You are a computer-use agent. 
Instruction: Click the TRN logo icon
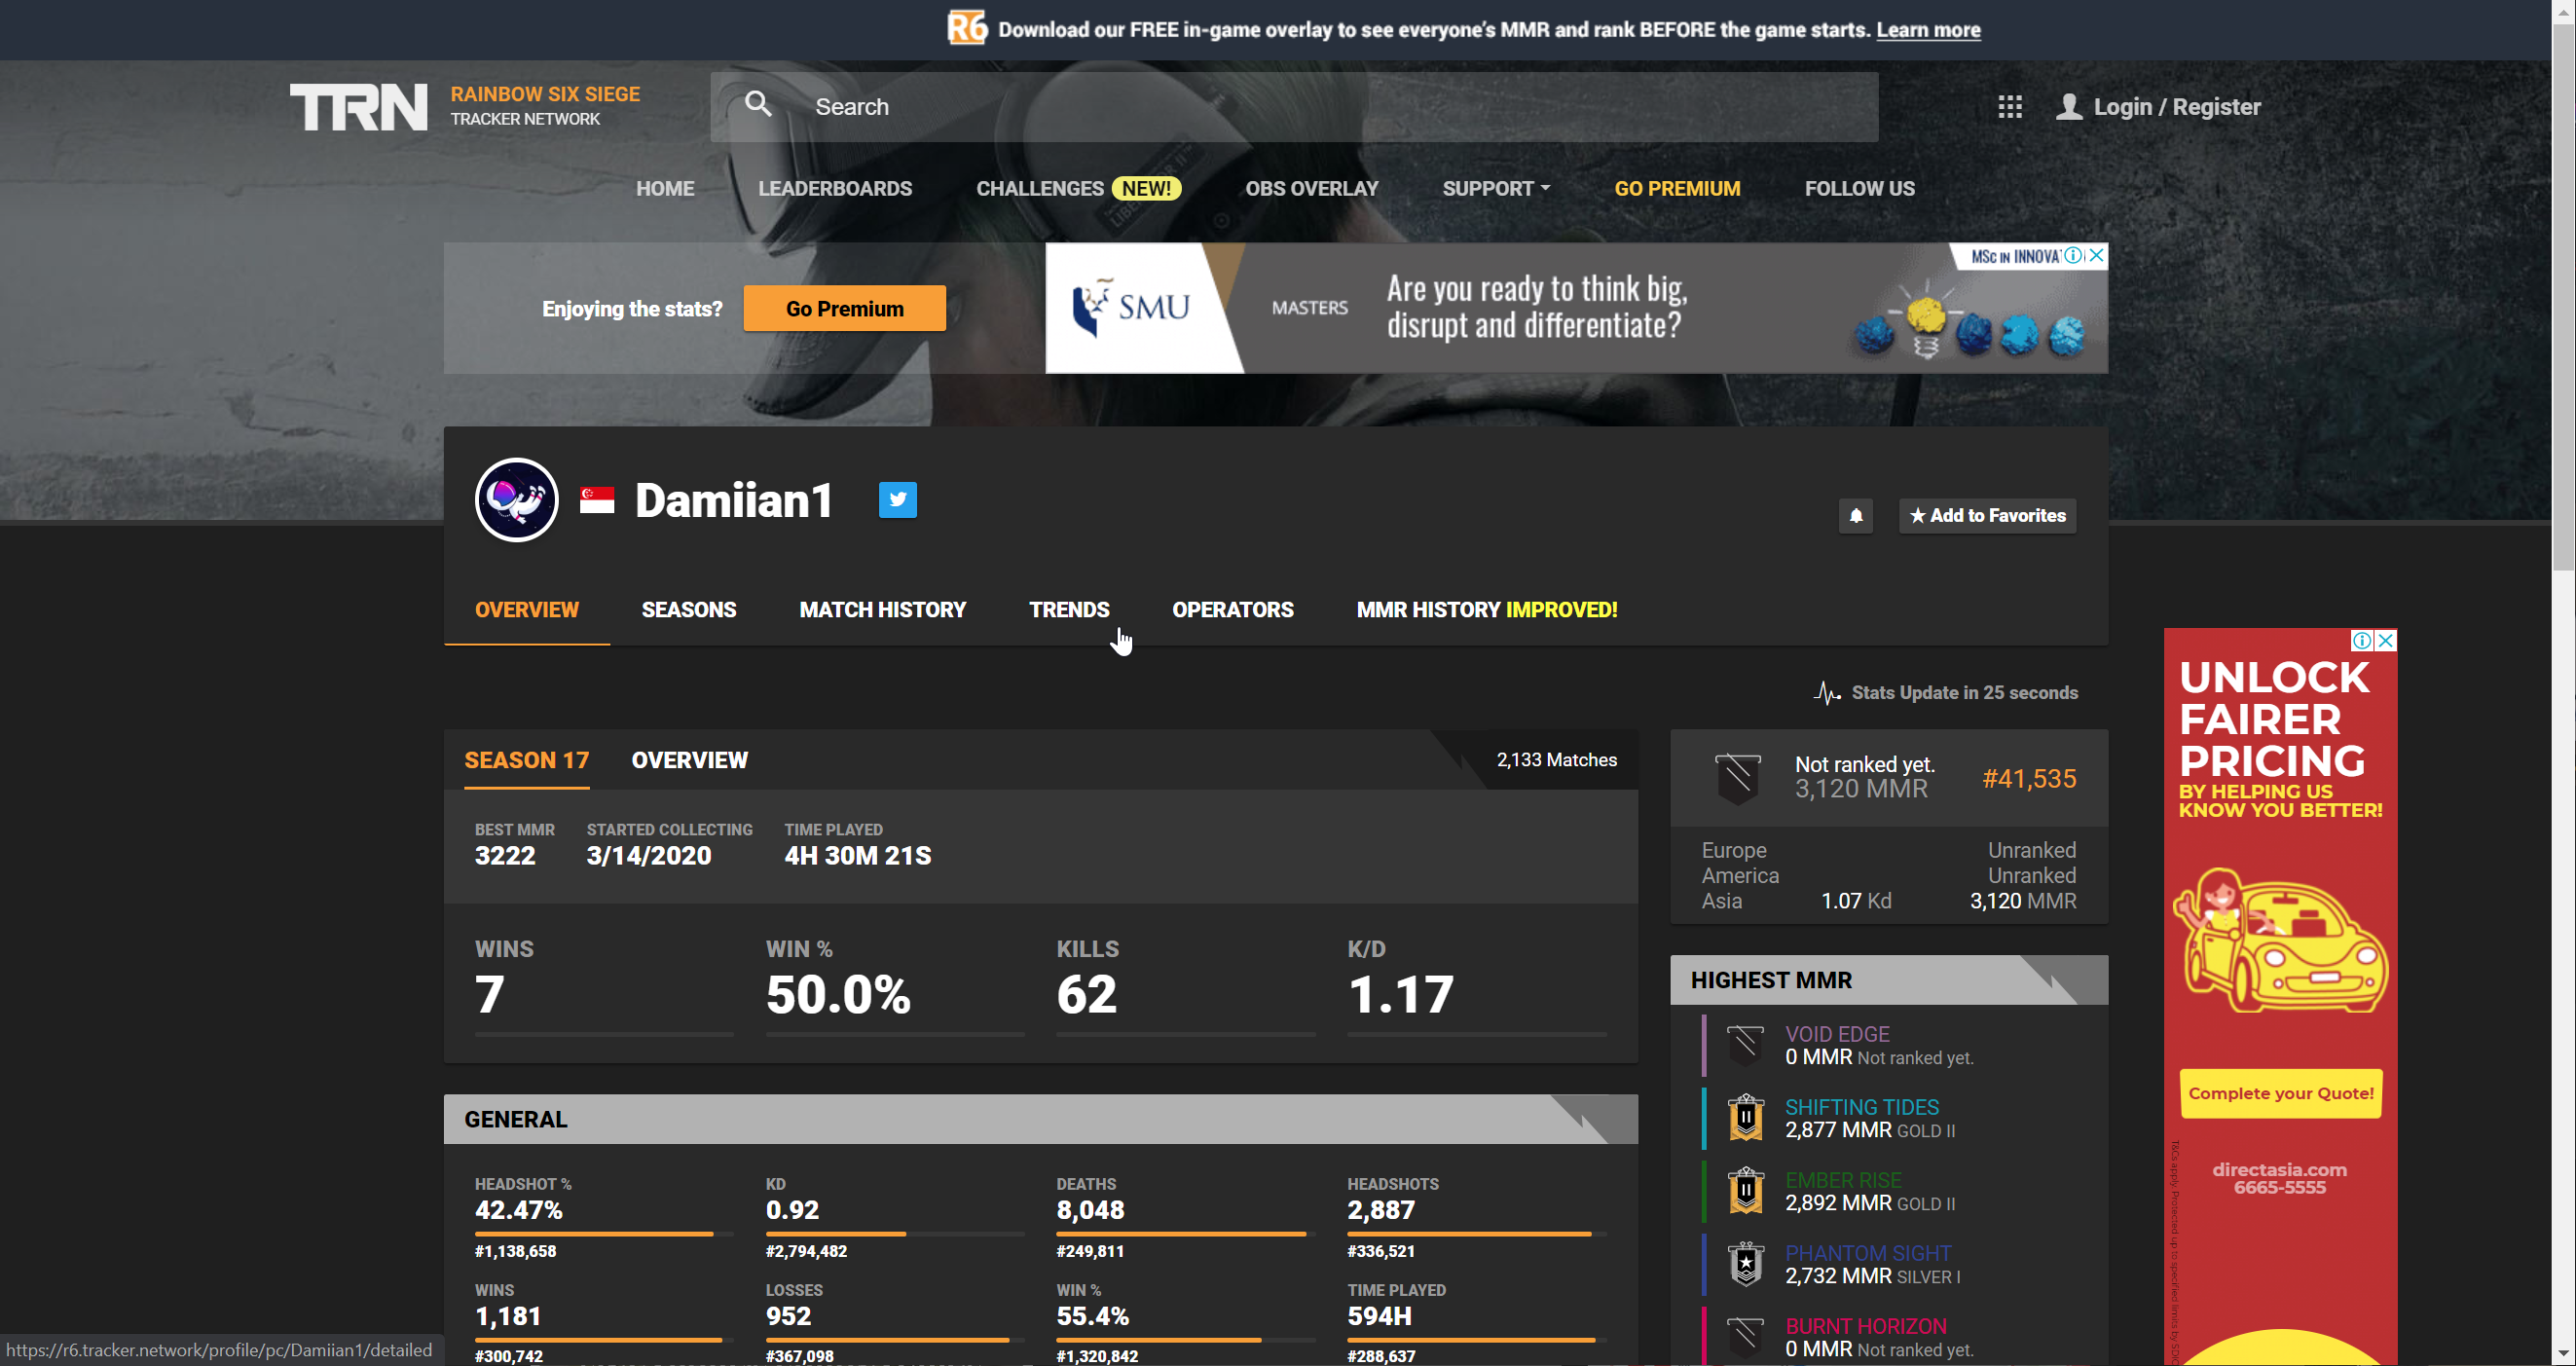tap(358, 107)
